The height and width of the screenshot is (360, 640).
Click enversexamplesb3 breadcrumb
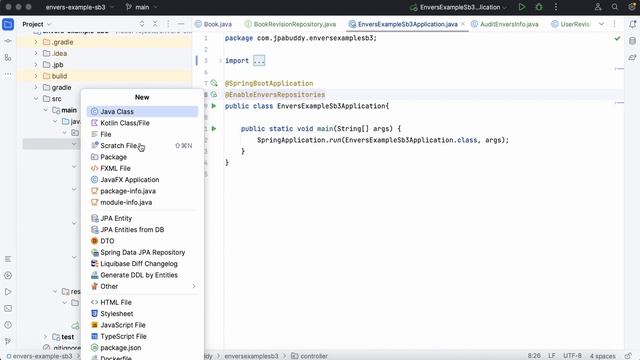point(251,356)
